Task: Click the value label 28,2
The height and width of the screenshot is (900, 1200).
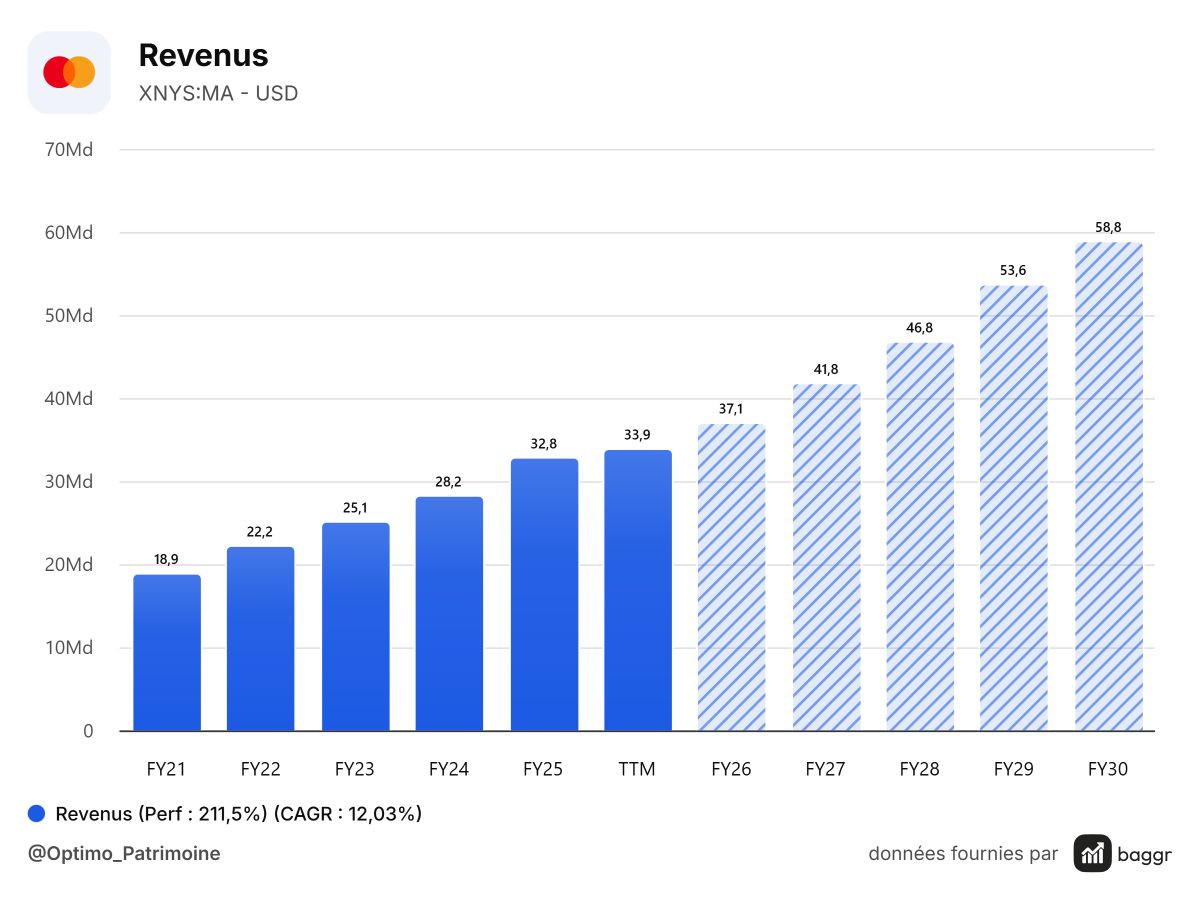Action: click(450, 482)
